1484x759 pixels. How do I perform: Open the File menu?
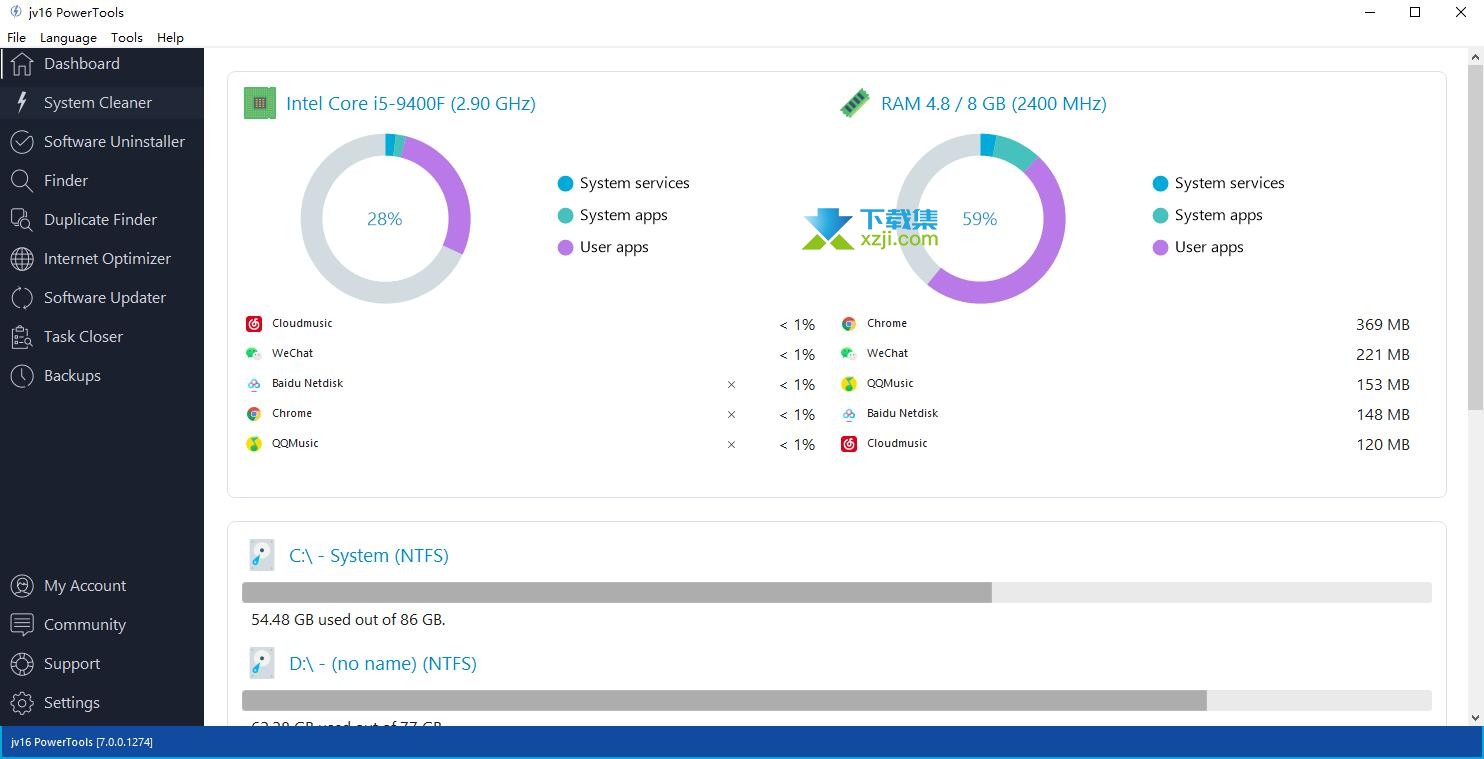point(16,38)
